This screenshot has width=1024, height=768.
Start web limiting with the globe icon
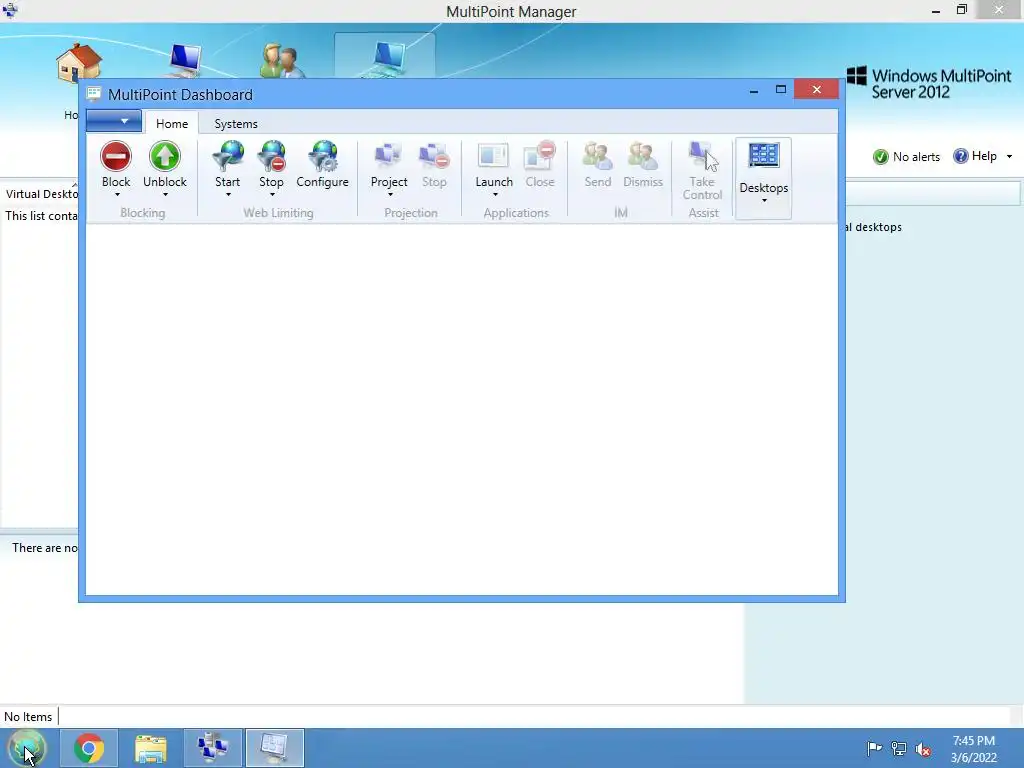228,157
